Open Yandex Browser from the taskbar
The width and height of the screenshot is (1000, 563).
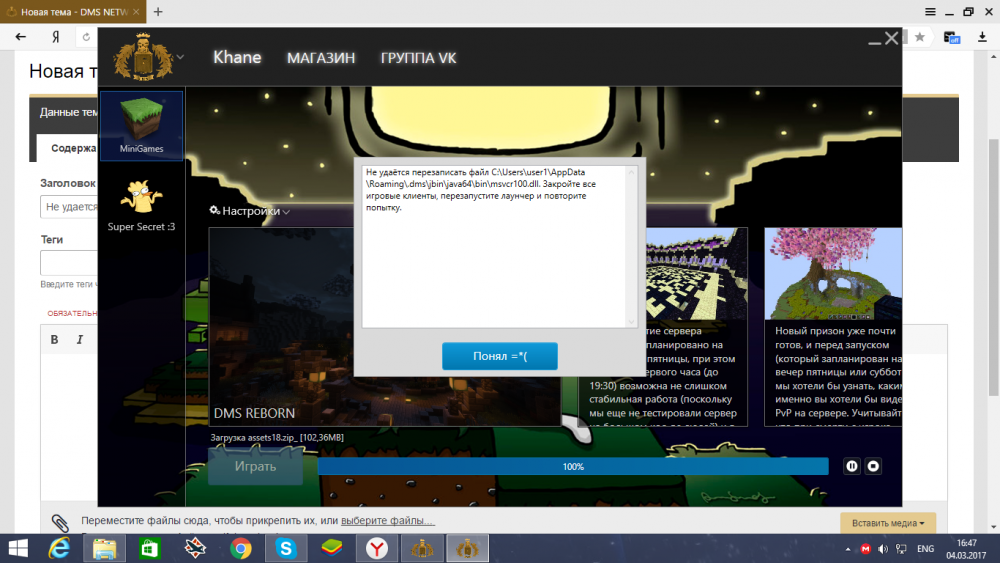pyautogui.click(x=375, y=548)
